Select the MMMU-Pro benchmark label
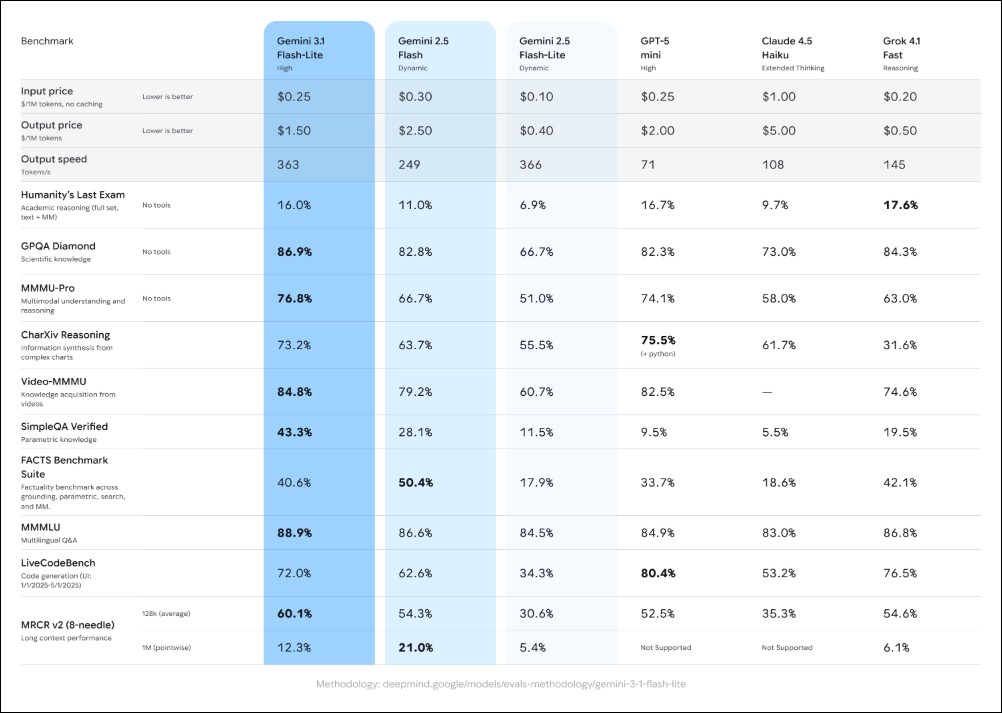This screenshot has height=713, width=1002. pyautogui.click(x=50, y=288)
